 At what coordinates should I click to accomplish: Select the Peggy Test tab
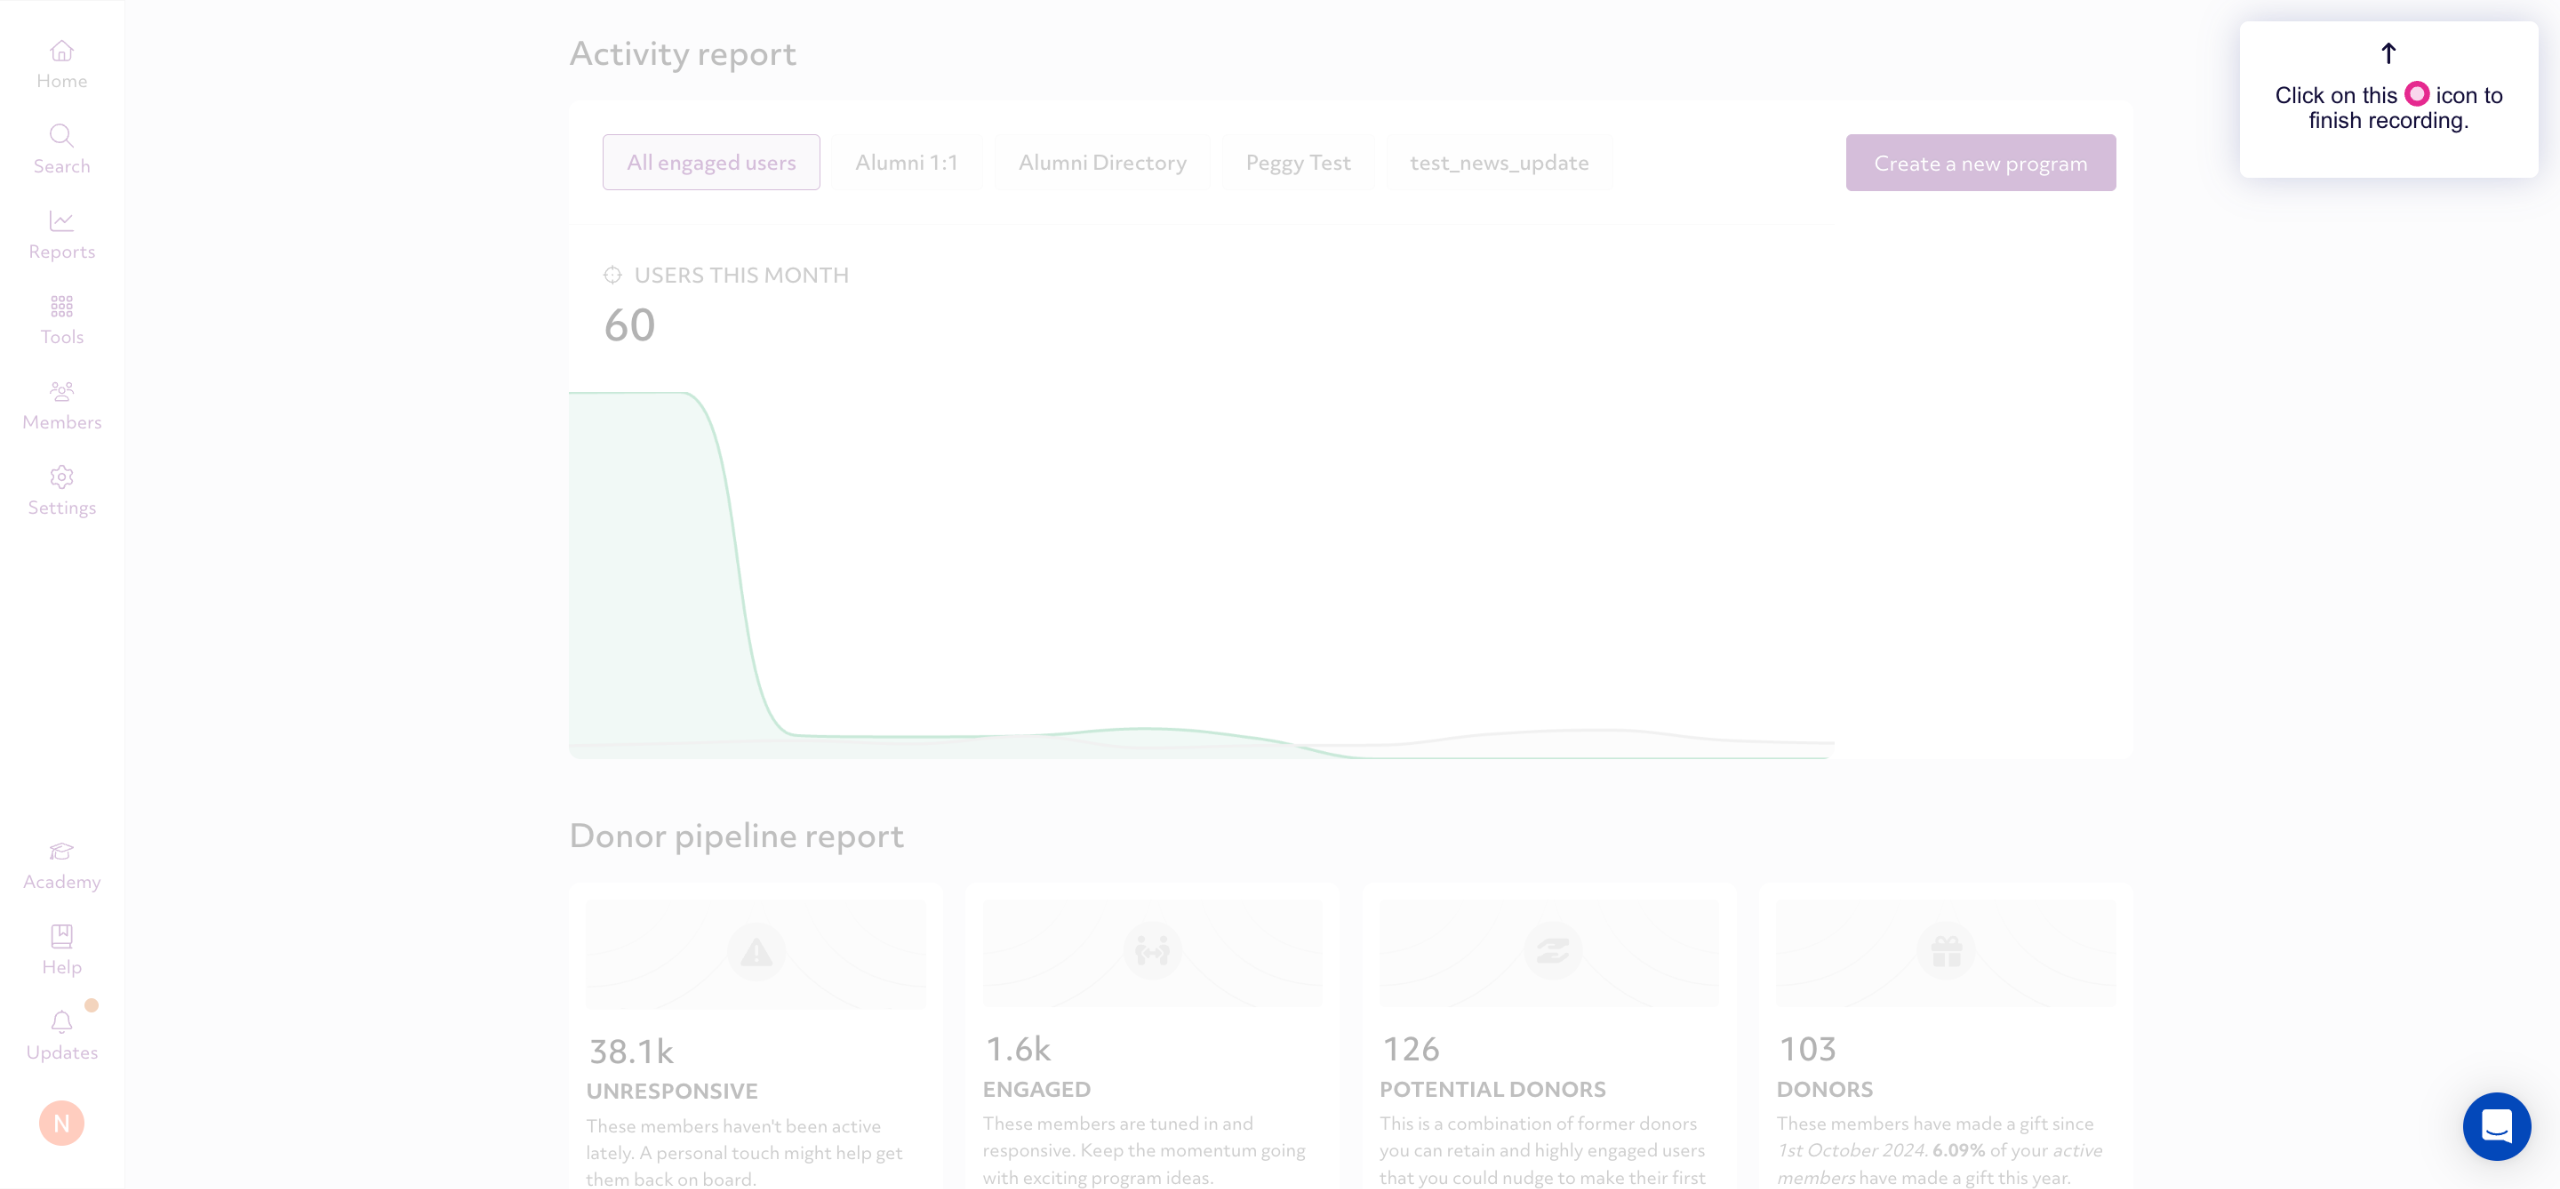(1297, 162)
